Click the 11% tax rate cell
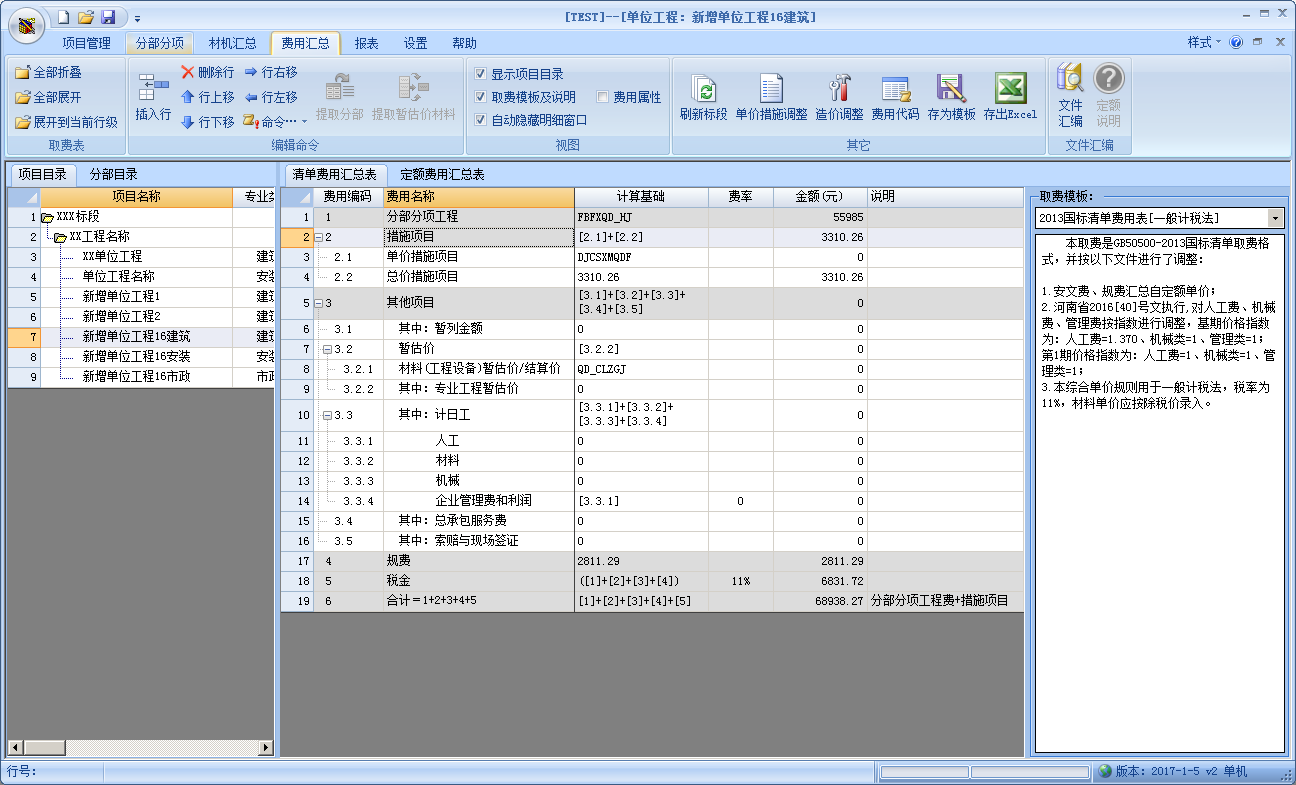 pos(741,581)
